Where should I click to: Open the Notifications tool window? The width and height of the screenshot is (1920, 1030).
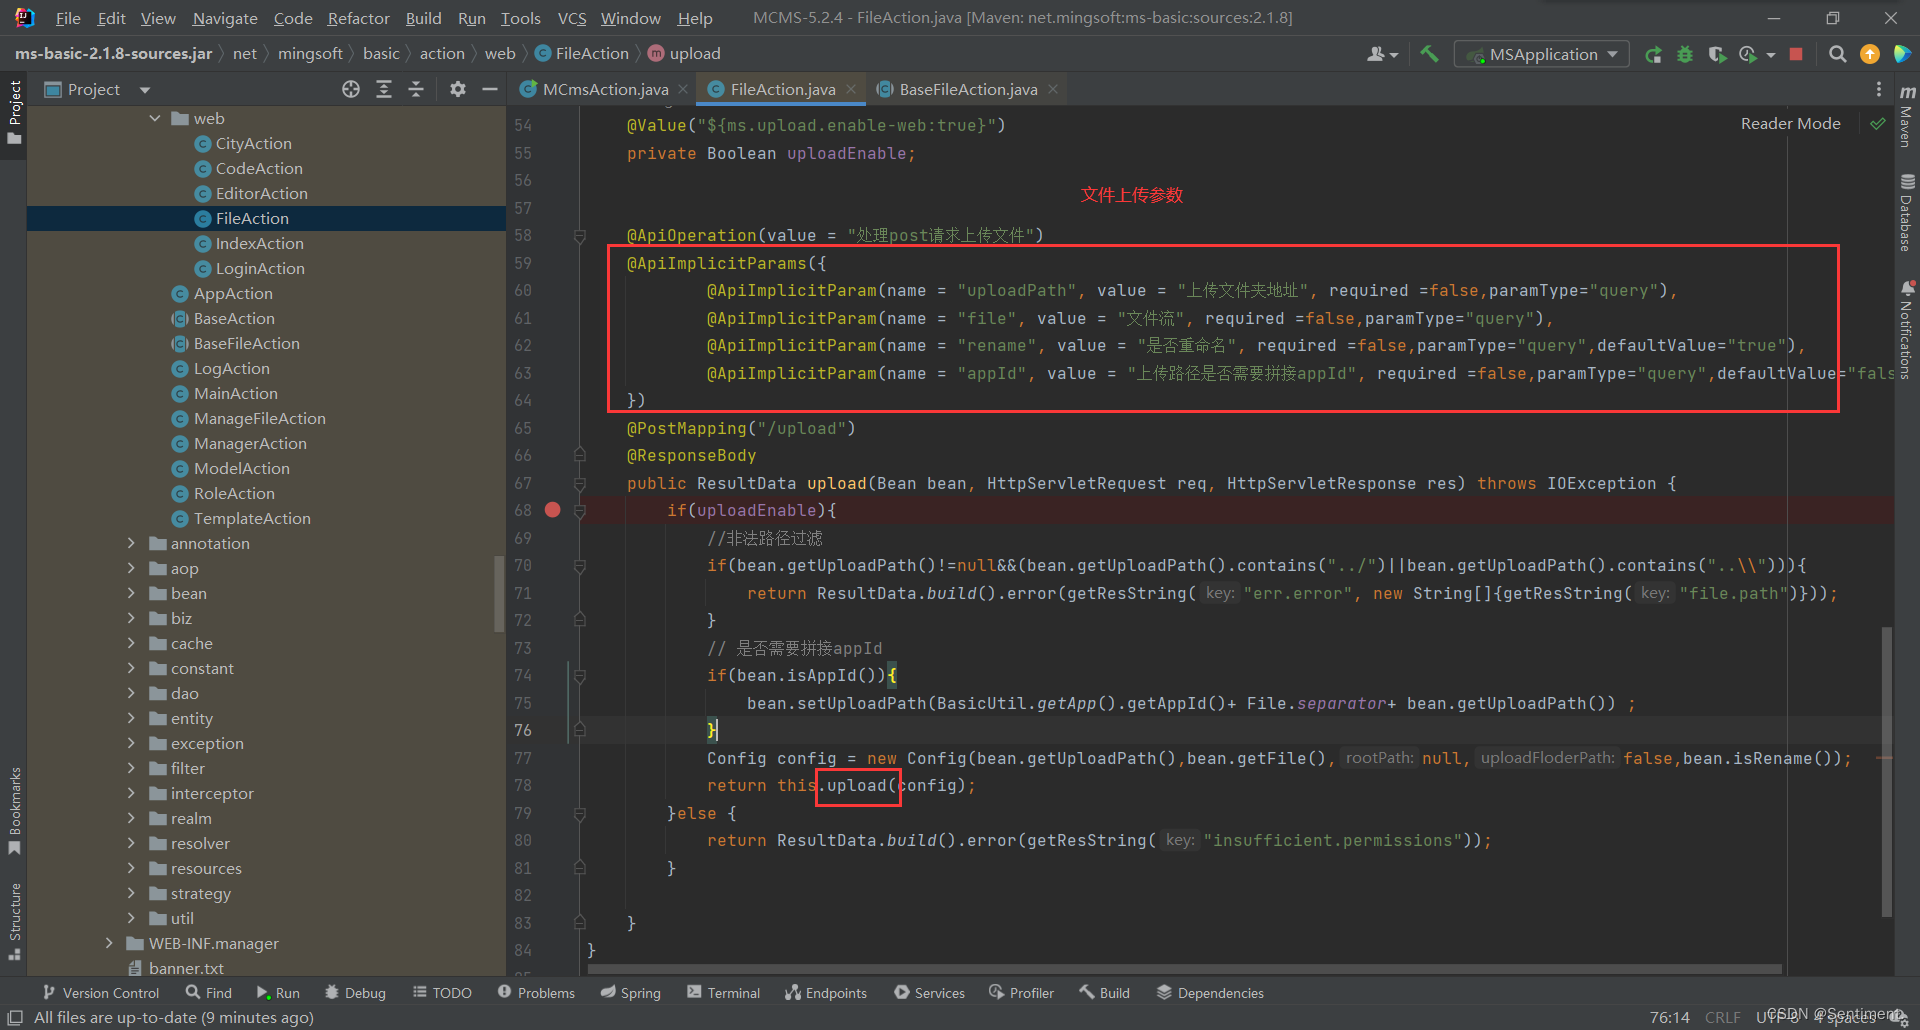(x=1907, y=330)
